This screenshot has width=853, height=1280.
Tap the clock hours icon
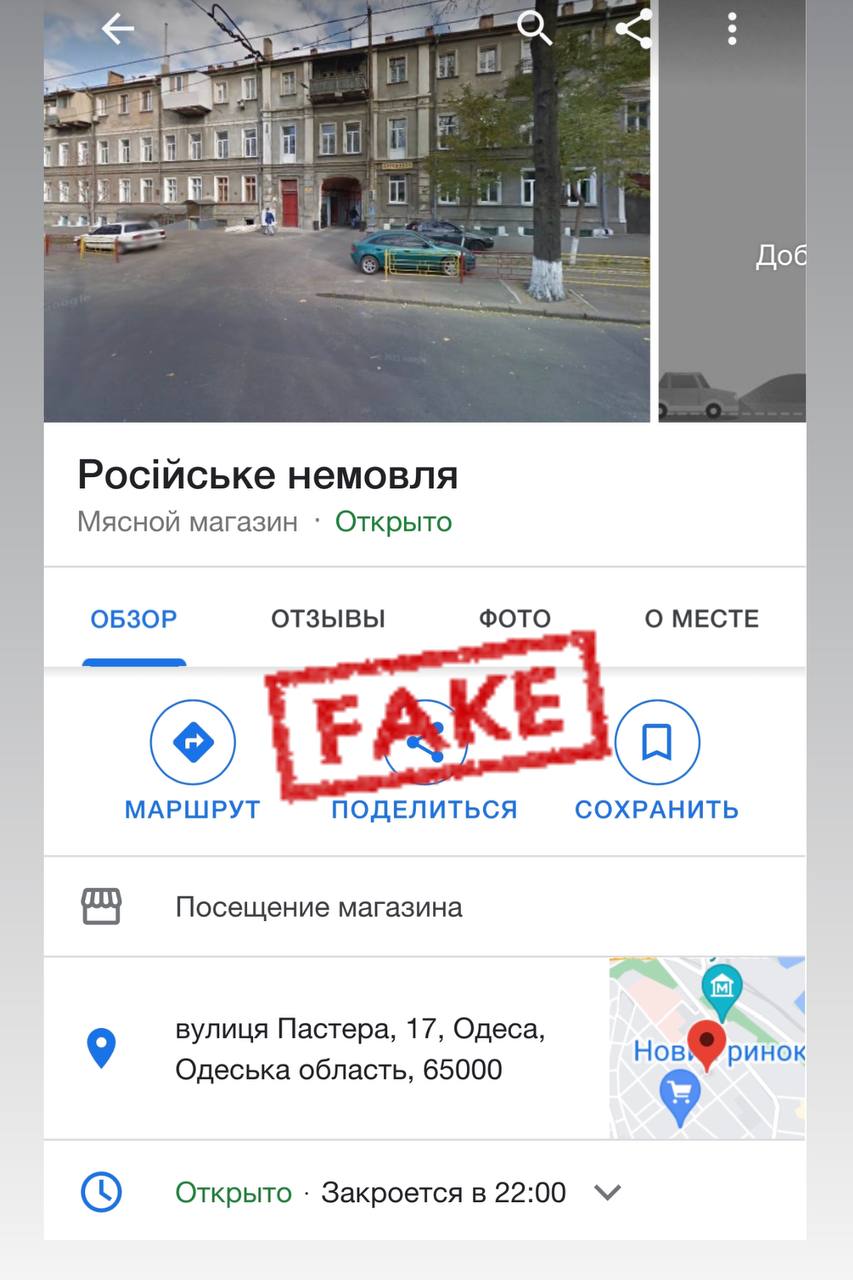(101, 1192)
